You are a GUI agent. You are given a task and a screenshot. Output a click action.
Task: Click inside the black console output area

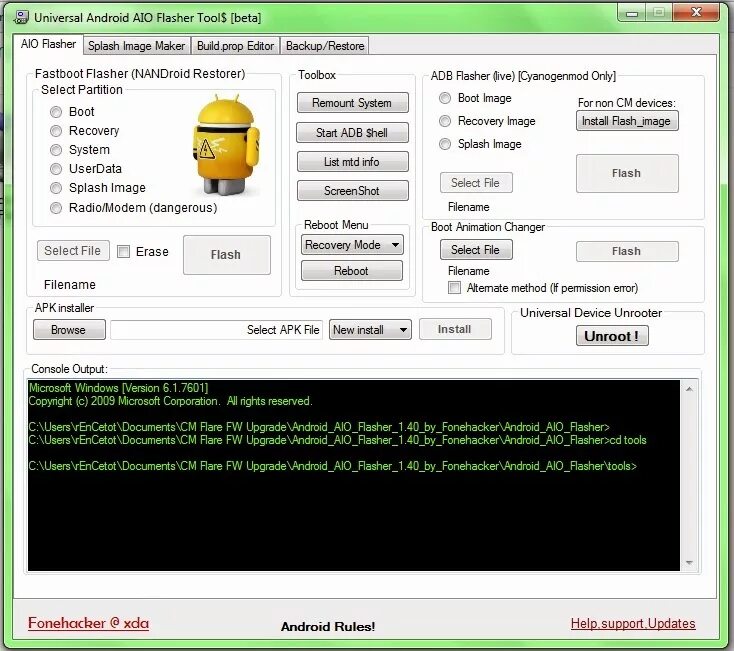pyautogui.click(x=354, y=475)
